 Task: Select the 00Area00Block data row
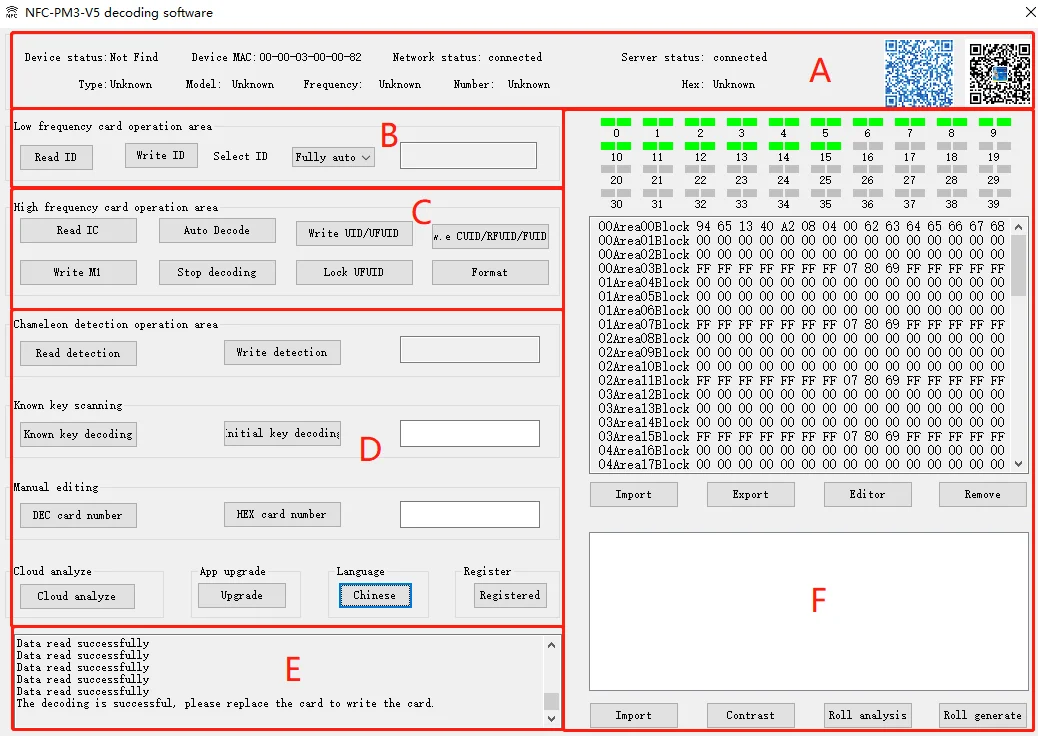pyautogui.click(x=801, y=226)
